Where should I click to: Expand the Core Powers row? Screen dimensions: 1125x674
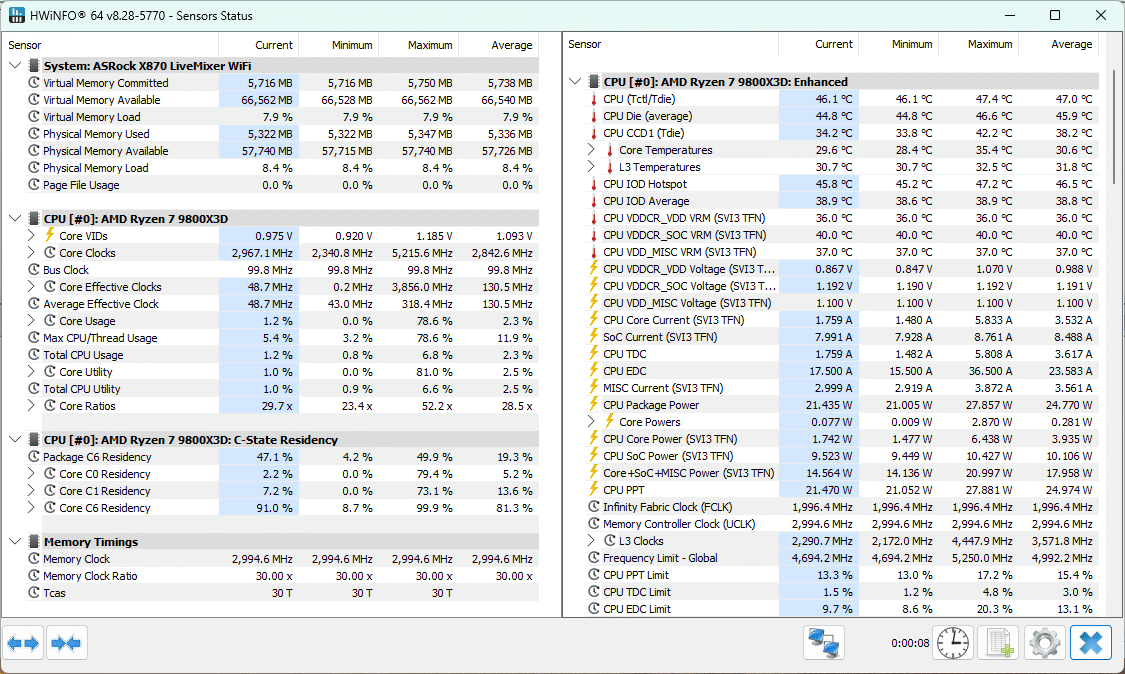590,421
